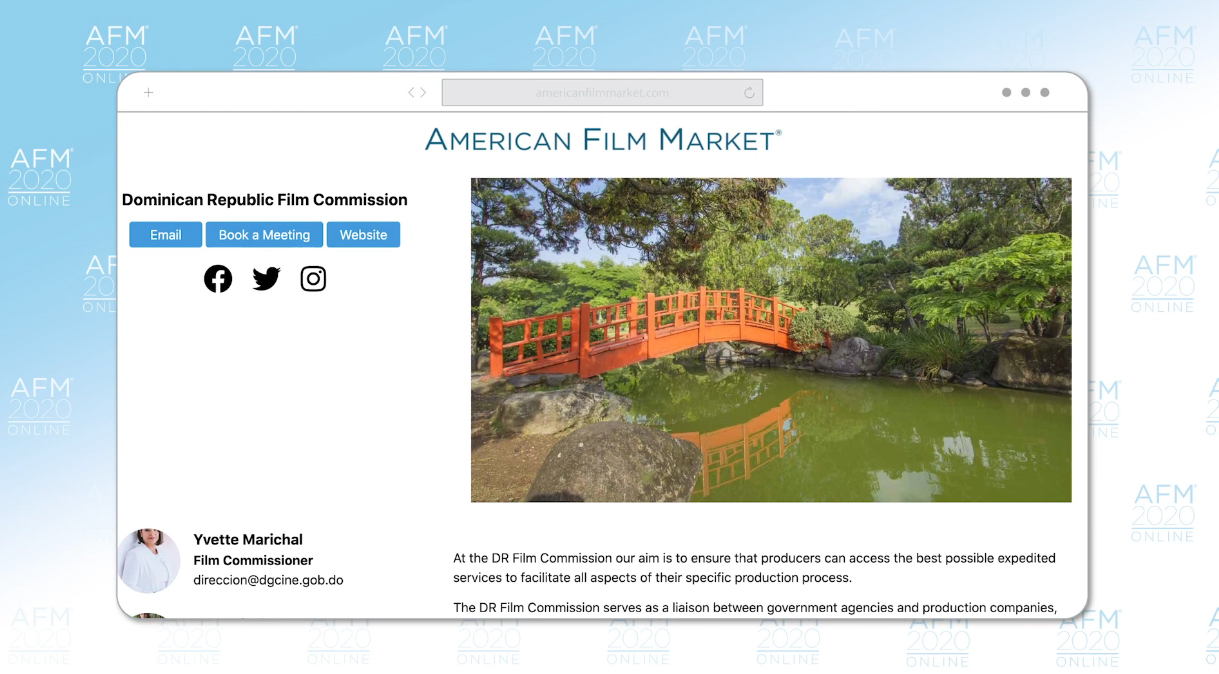Click the plus icon for new tab
1219x674 pixels.
[x=149, y=93]
